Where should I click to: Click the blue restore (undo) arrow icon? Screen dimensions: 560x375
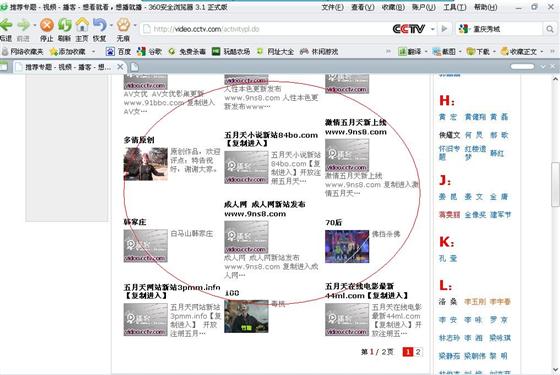pyautogui.click(x=100, y=25)
